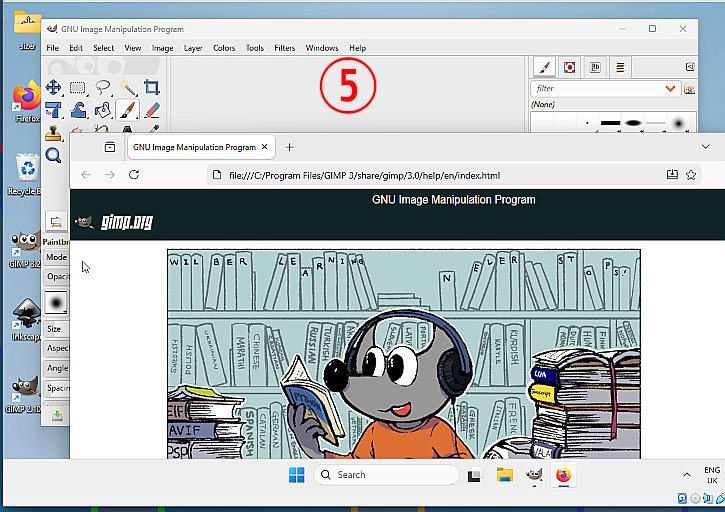Choose the Eraser tool
This screenshot has width=725, height=512.
tap(152, 111)
